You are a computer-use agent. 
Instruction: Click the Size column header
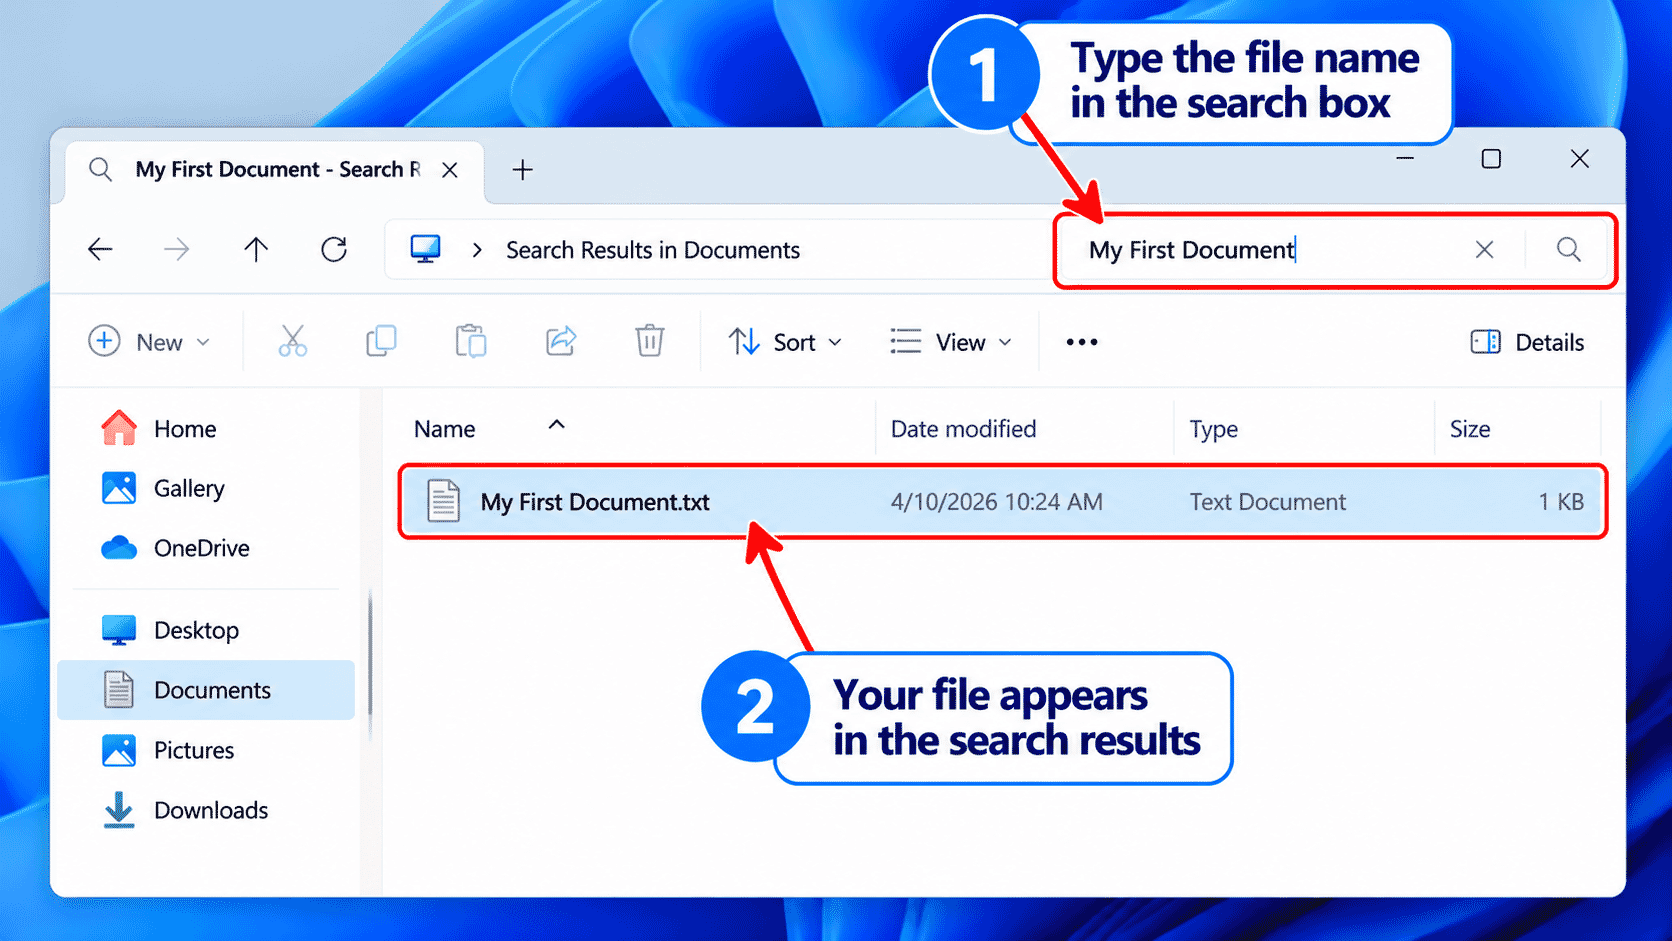1470,429
